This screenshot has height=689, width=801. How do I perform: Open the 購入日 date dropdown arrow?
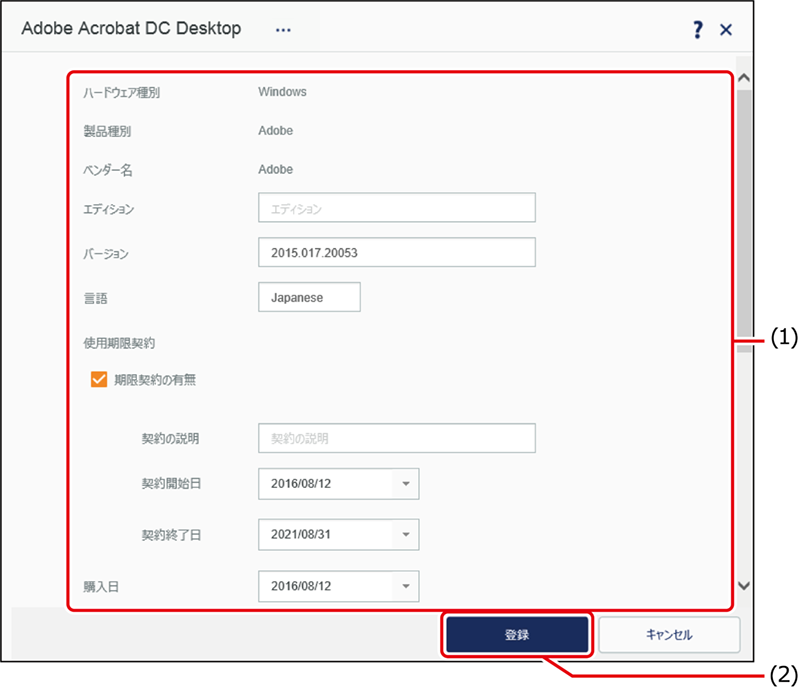[406, 586]
